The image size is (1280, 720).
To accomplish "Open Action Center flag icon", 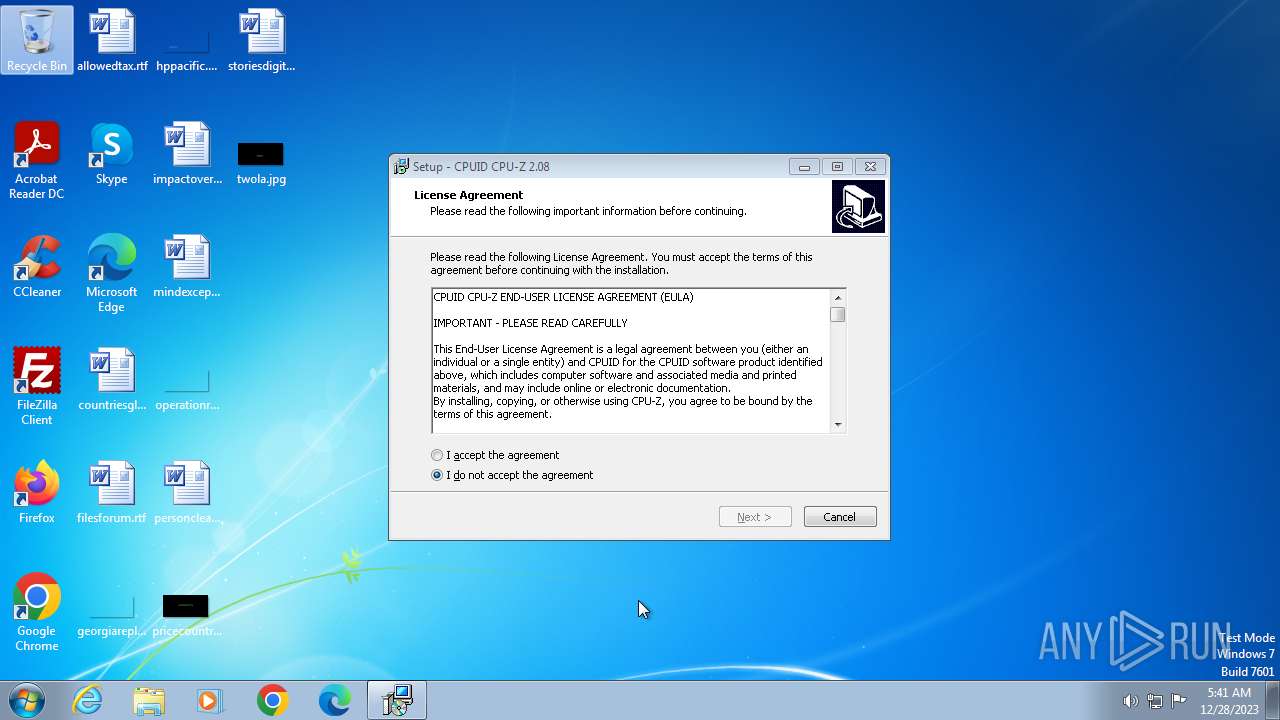I will [x=1179, y=701].
